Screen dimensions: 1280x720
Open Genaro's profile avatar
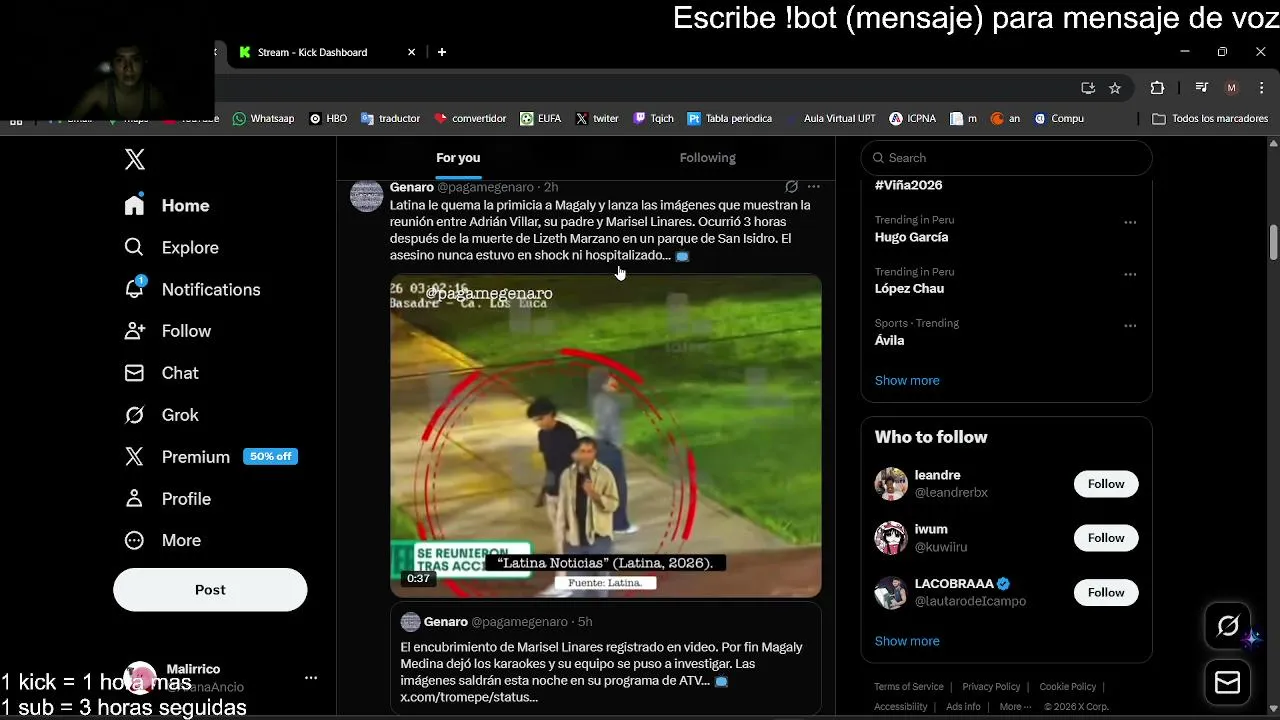point(366,195)
